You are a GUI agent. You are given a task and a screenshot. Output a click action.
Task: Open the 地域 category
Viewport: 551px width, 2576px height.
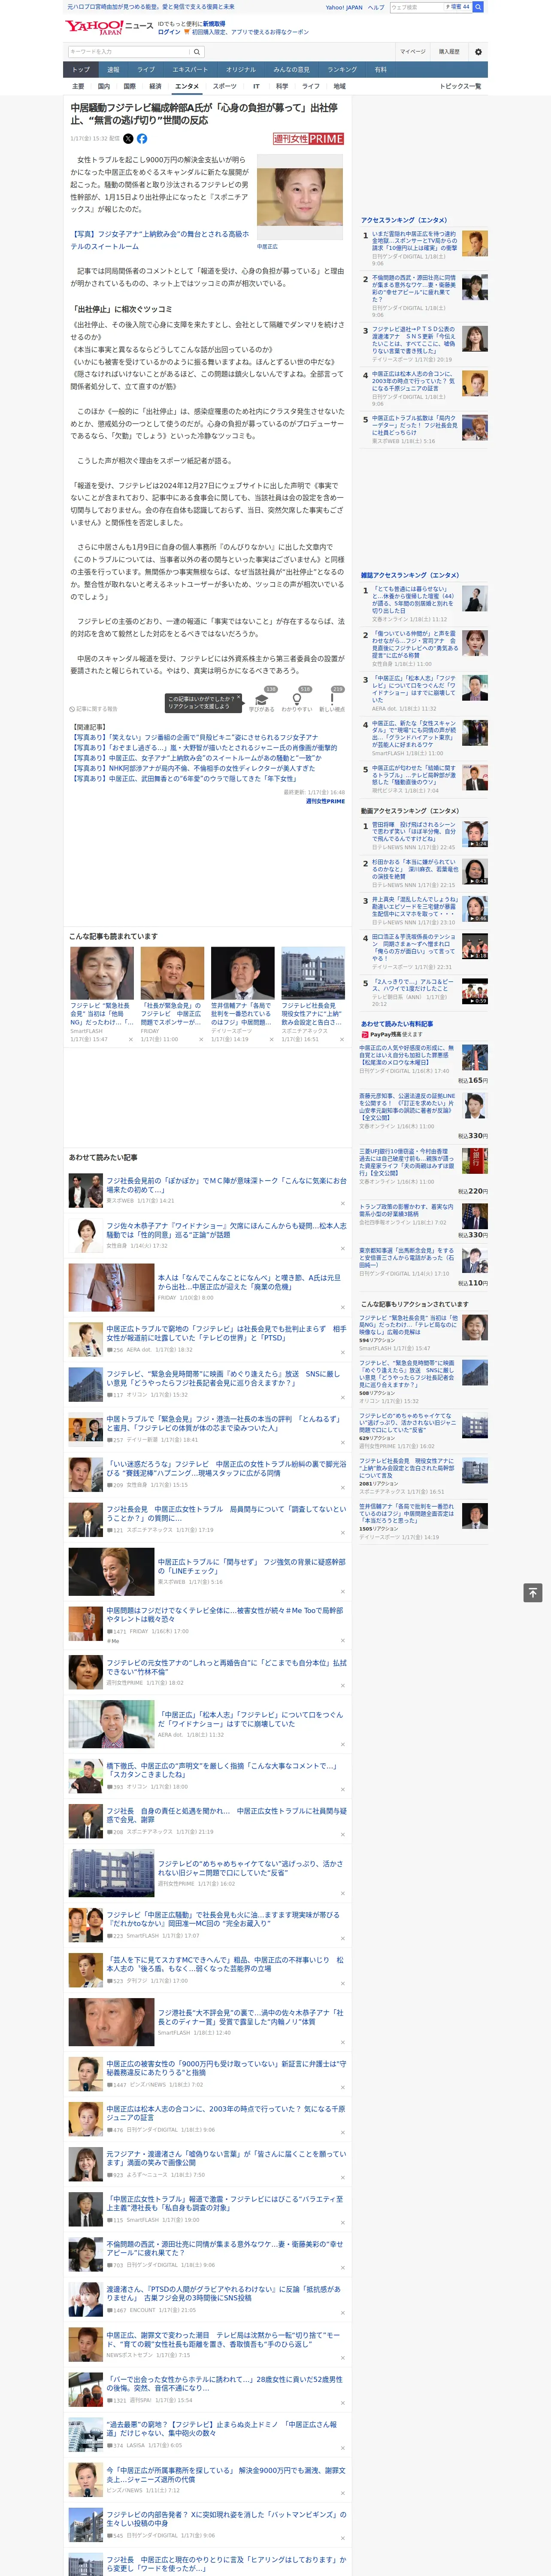(339, 86)
